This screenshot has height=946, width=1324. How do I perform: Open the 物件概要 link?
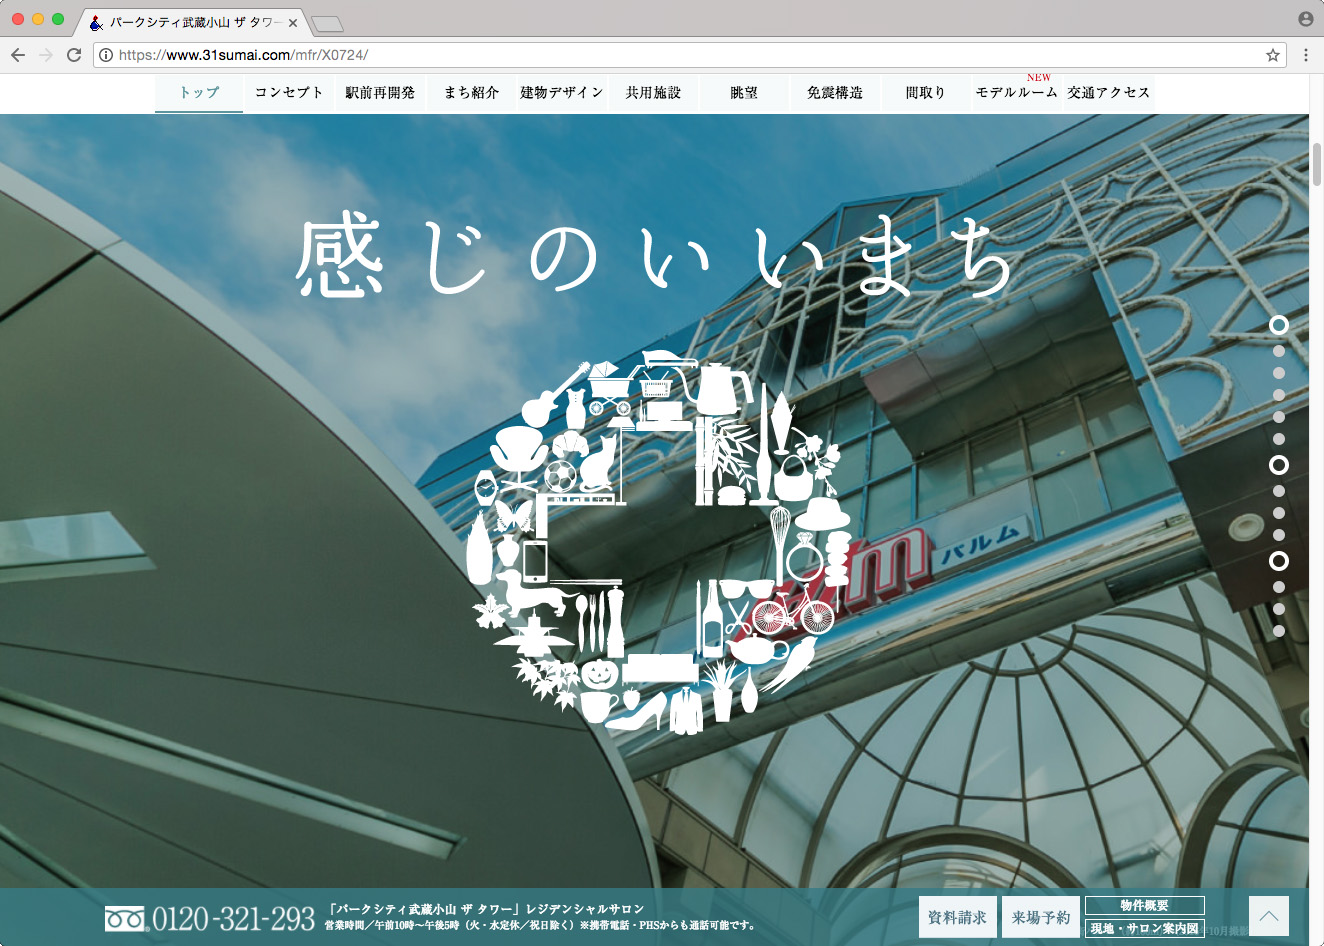pyautogui.click(x=1144, y=906)
